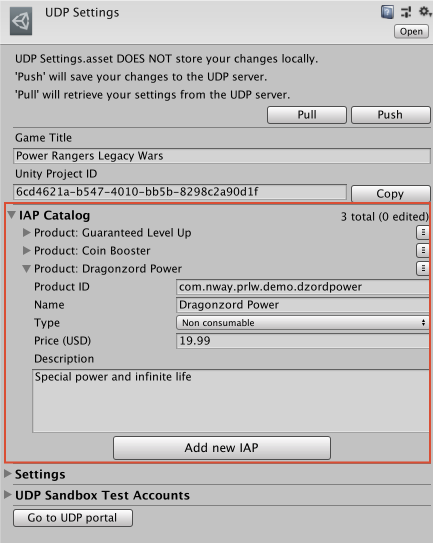The height and width of the screenshot is (543, 433).
Task: Collapse the IAP Catalog section
Action: click(11, 215)
